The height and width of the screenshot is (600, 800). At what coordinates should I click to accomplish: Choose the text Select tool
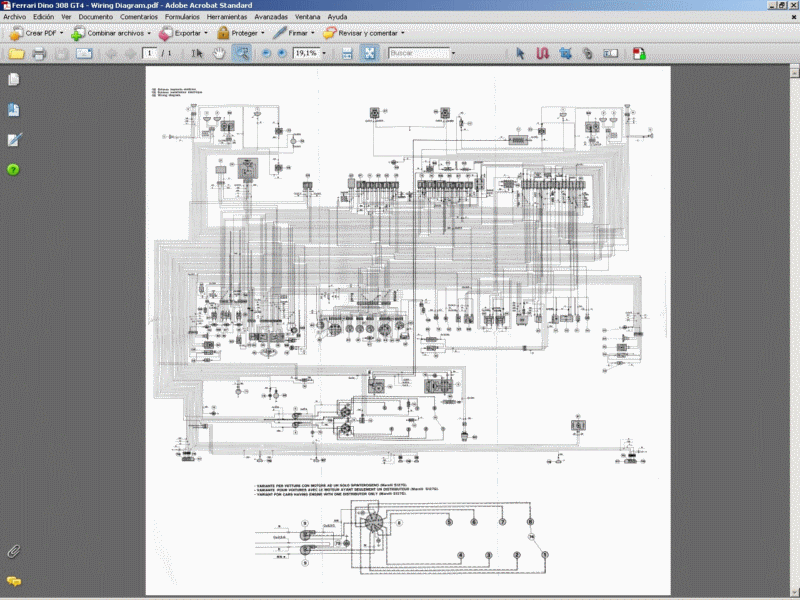pyautogui.click(x=197, y=54)
